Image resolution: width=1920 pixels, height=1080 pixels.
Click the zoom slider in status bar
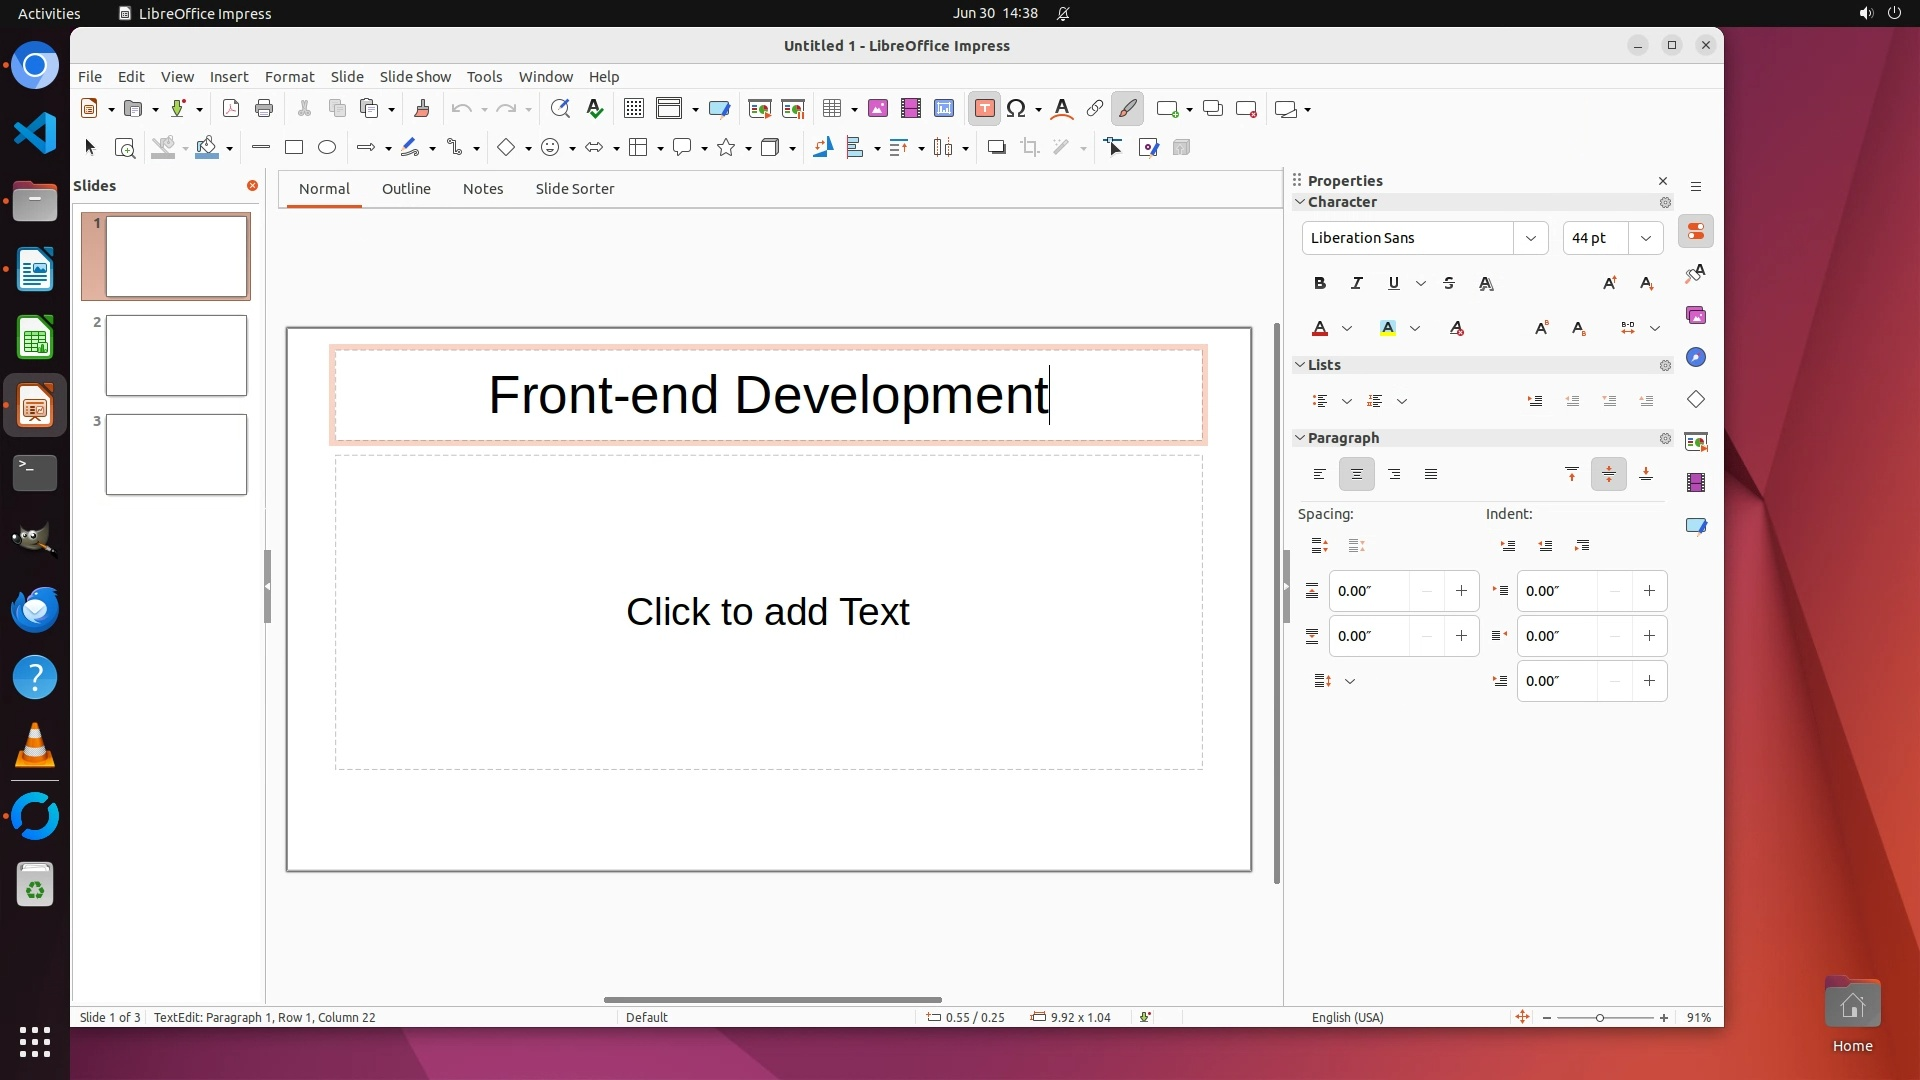(1600, 1018)
